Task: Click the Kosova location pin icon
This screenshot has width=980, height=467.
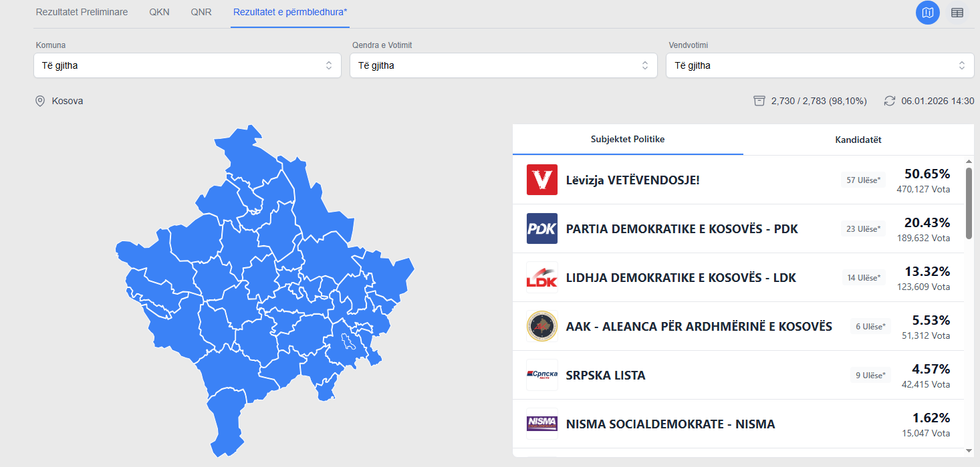Action: point(40,101)
